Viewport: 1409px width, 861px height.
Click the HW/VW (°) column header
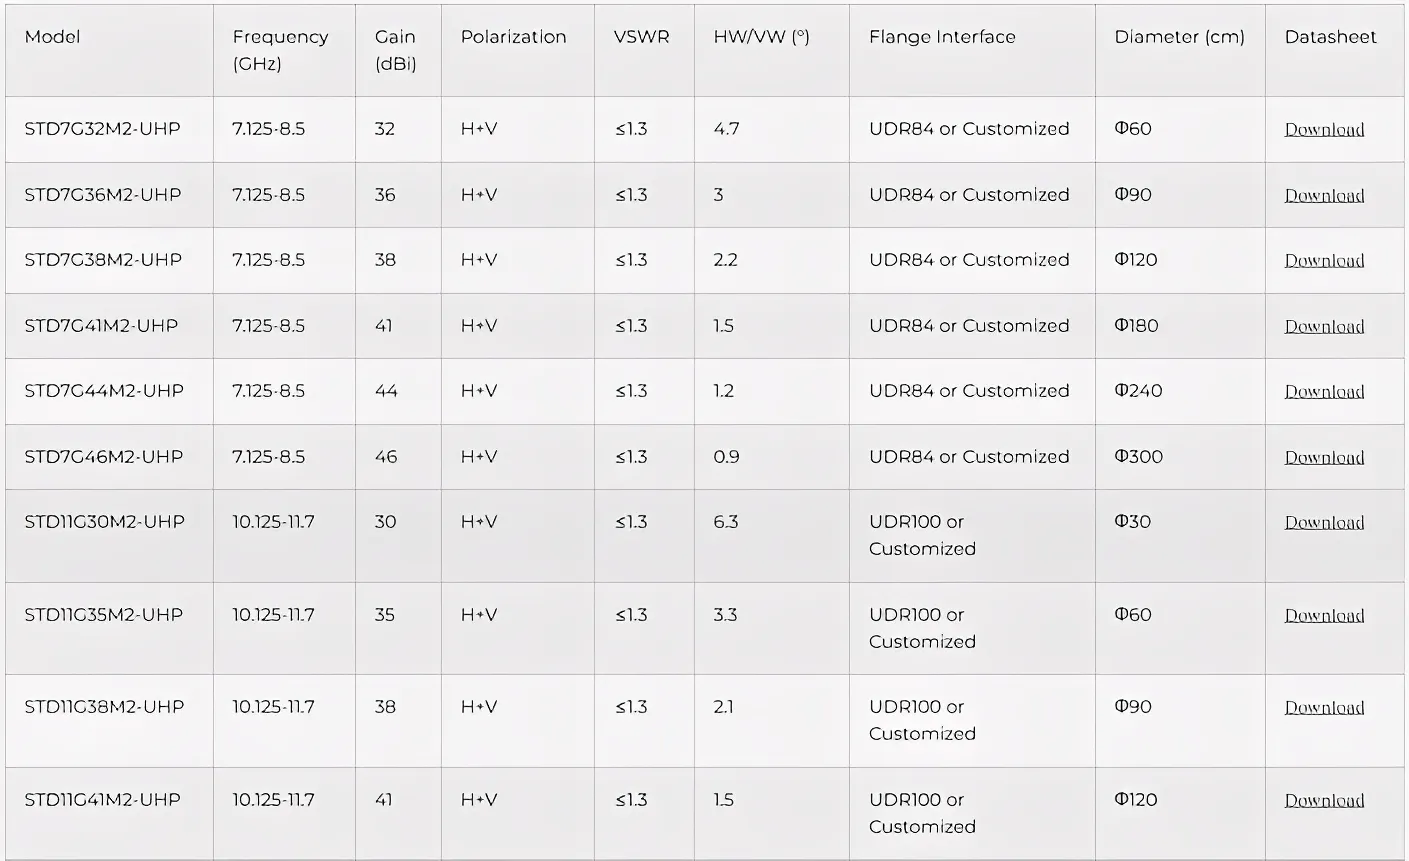click(761, 37)
